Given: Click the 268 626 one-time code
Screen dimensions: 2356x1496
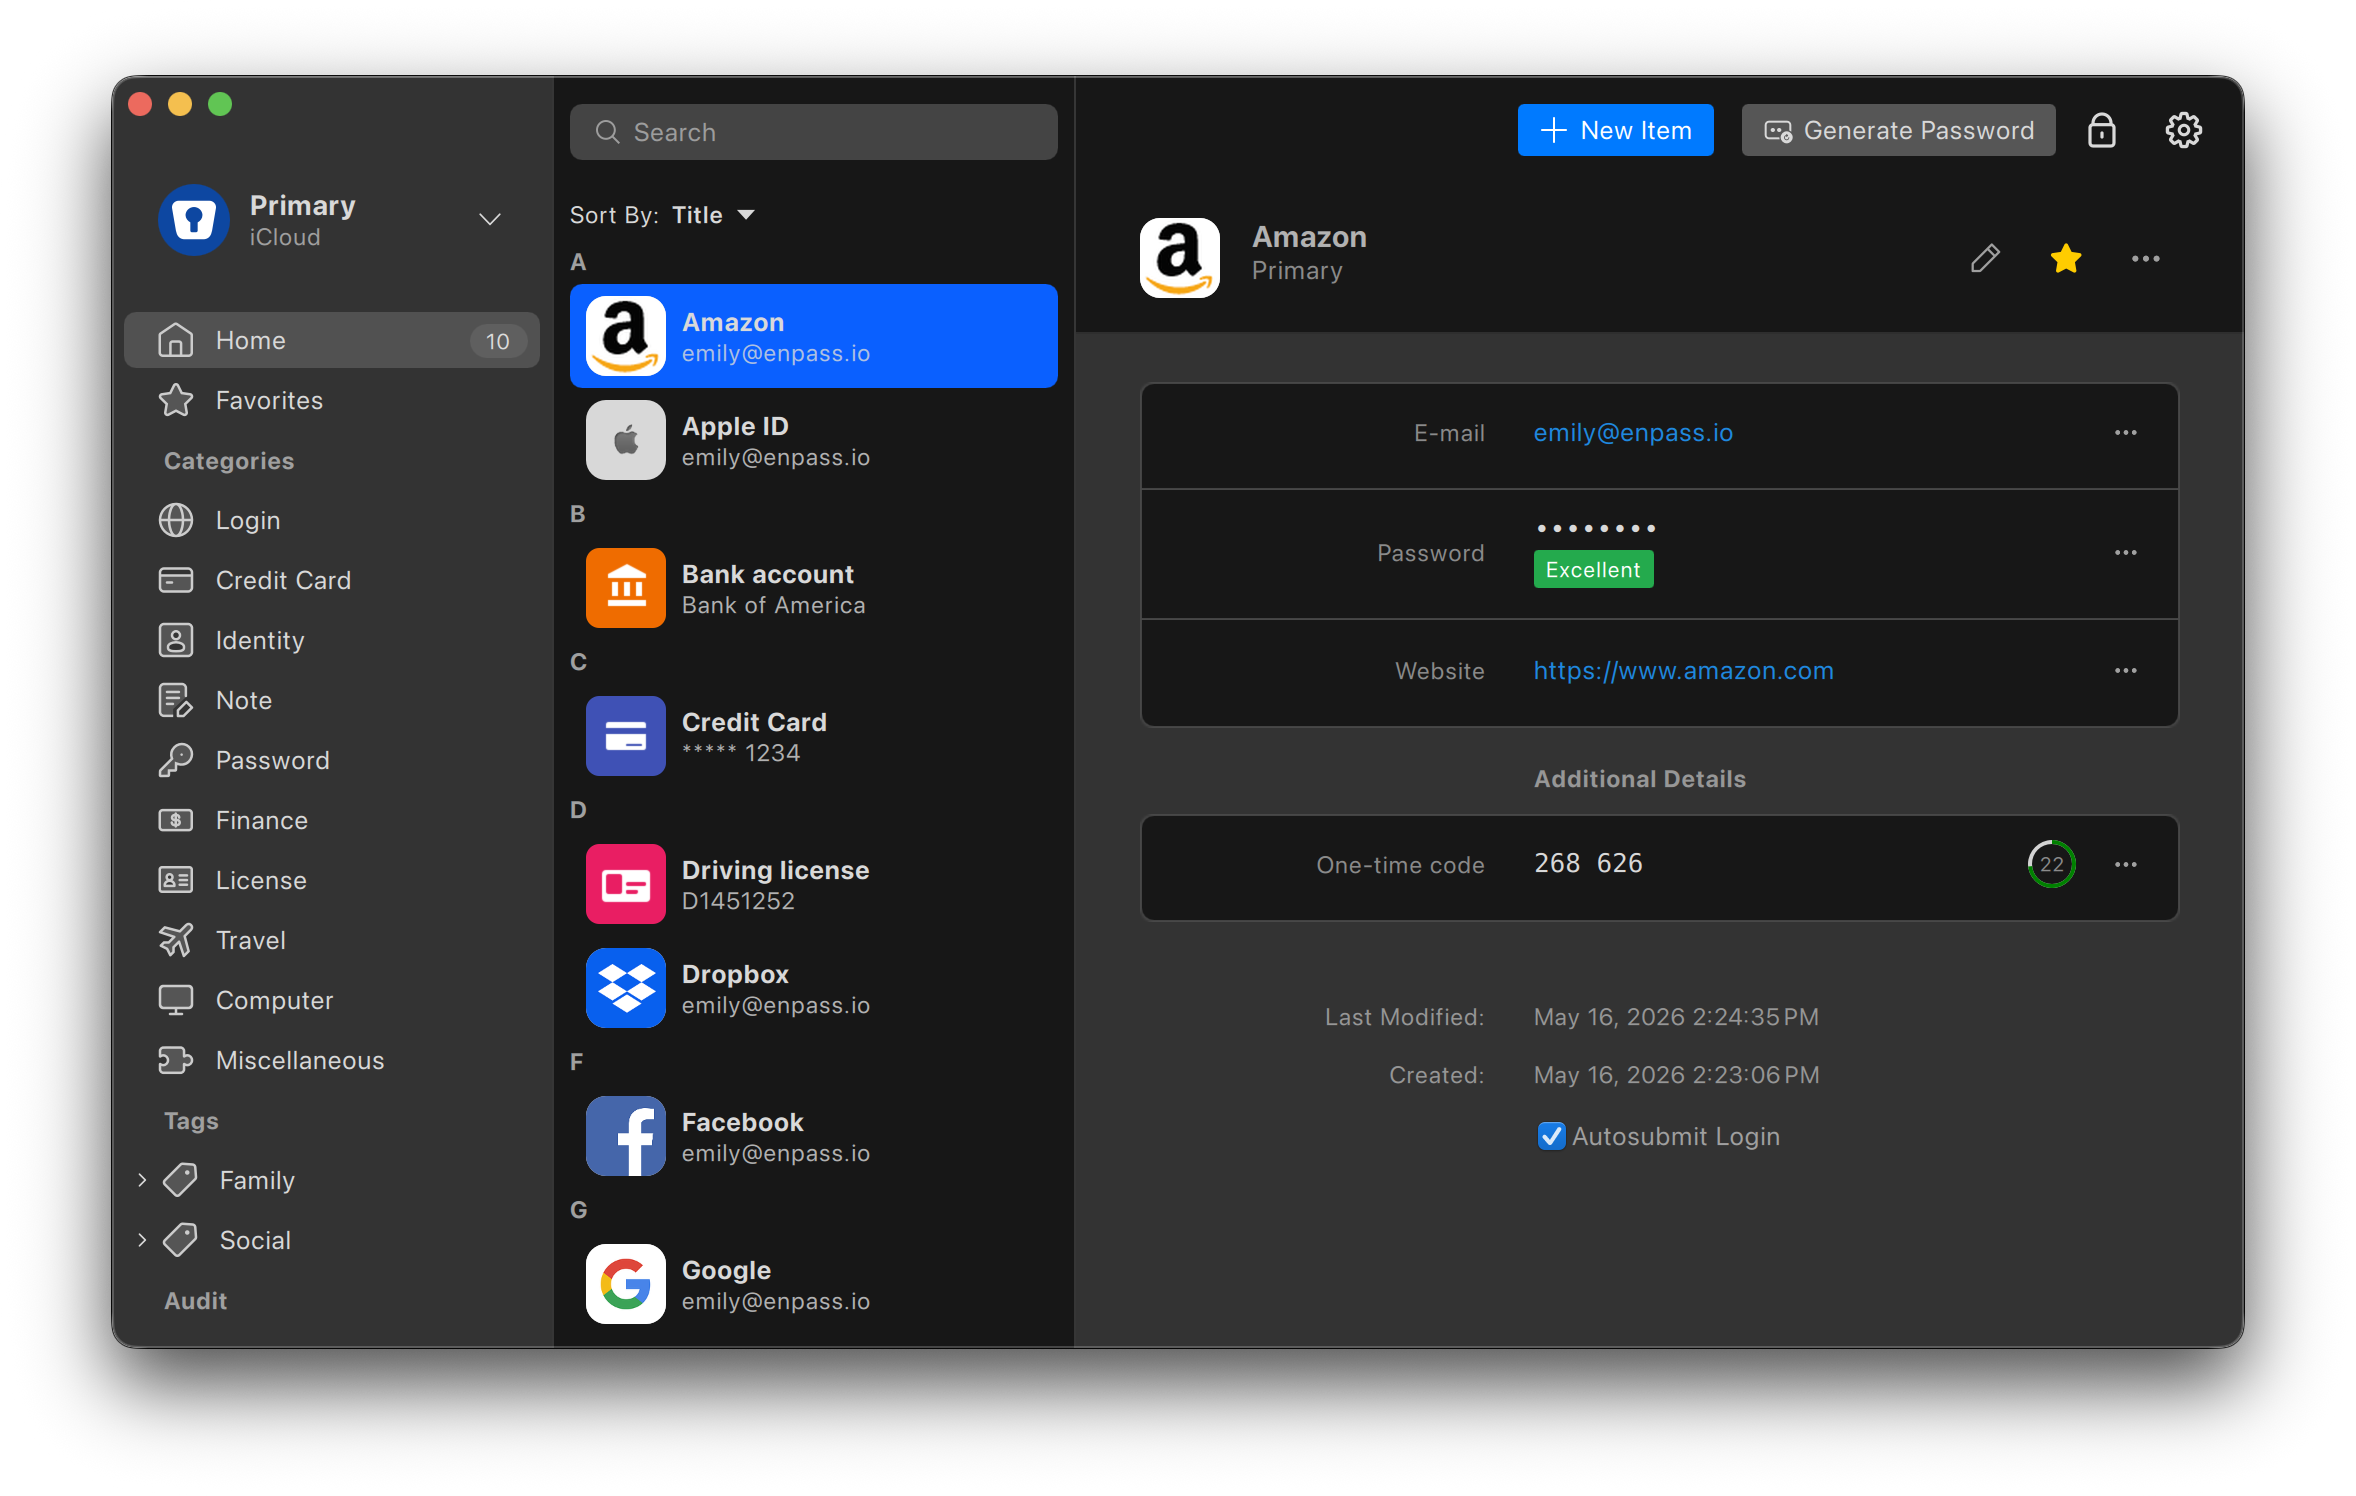Looking at the screenshot, I should (1588, 863).
